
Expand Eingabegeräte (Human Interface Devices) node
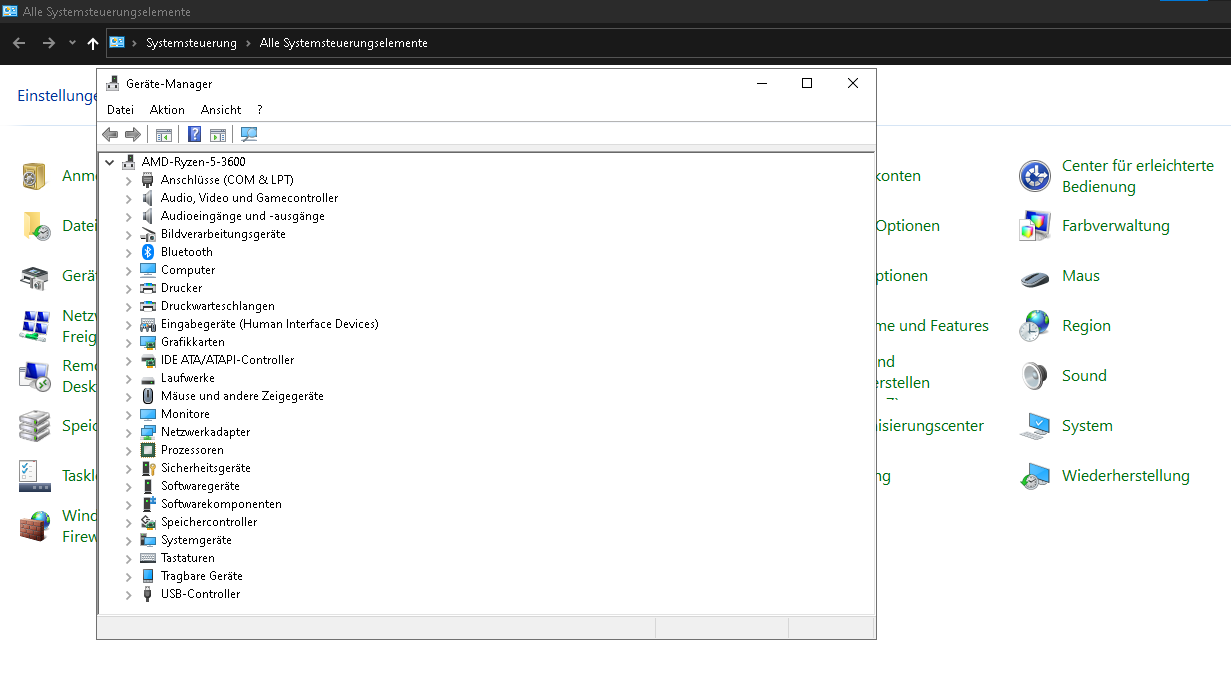(x=128, y=324)
